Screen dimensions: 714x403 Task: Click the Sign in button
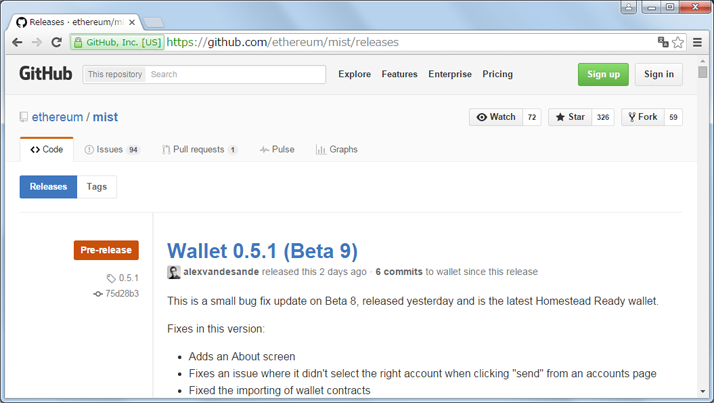click(x=658, y=74)
